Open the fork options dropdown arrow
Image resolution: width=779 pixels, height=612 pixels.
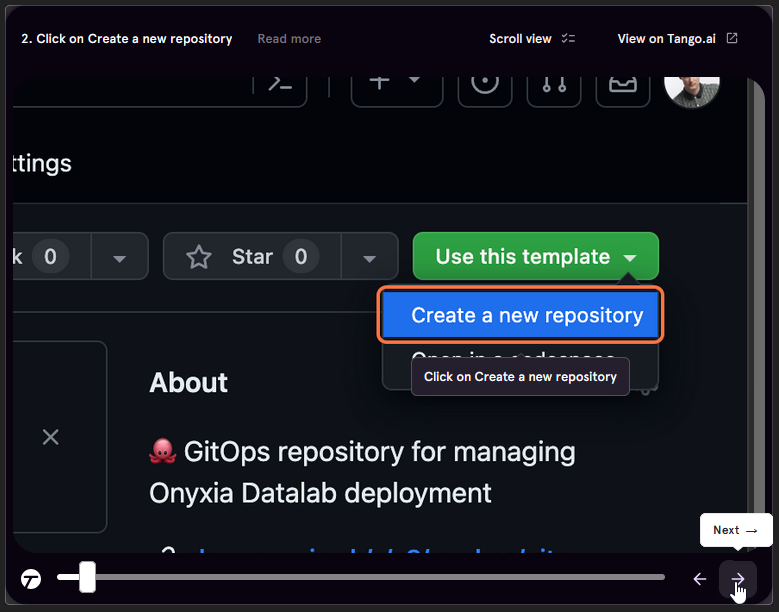coord(119,258)
